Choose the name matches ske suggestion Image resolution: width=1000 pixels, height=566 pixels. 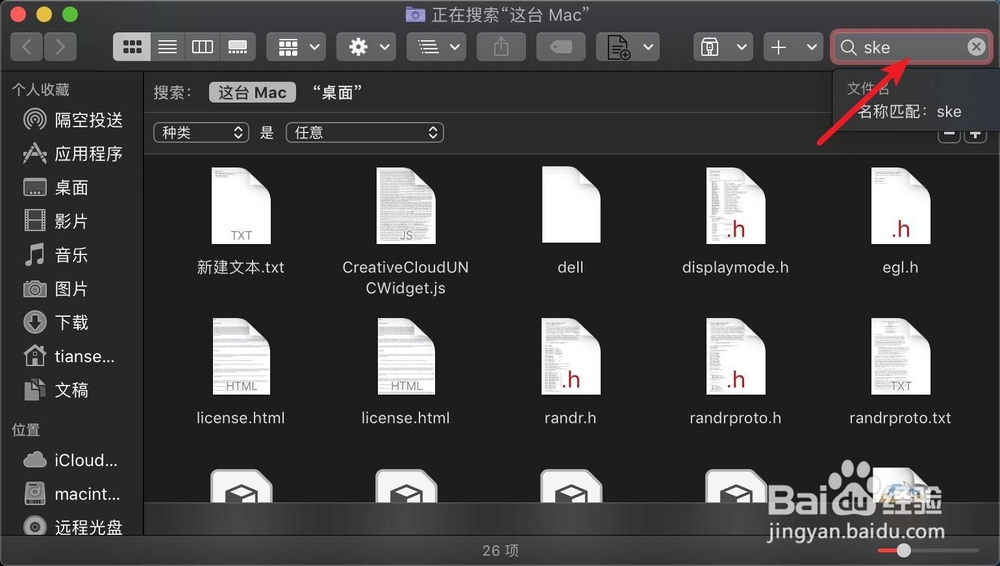click(909, 112)
